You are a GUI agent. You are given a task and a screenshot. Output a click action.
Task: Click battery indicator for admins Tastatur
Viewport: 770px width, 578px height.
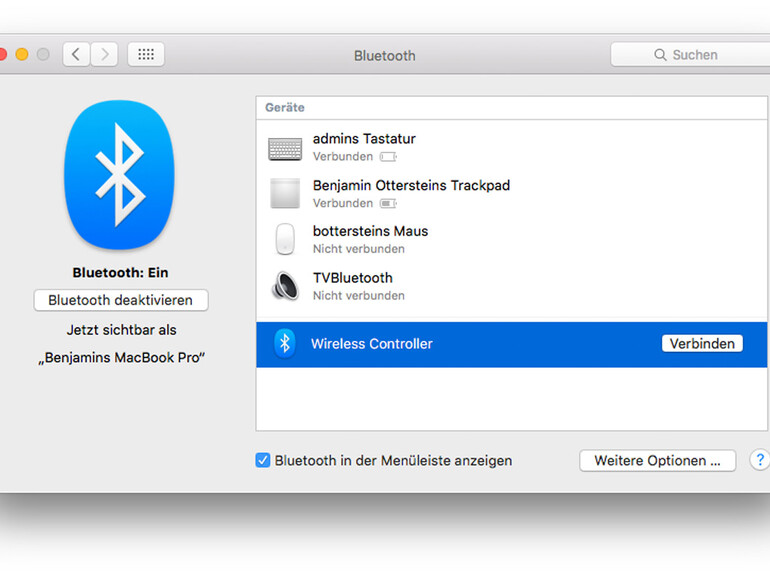pos(388,157)
